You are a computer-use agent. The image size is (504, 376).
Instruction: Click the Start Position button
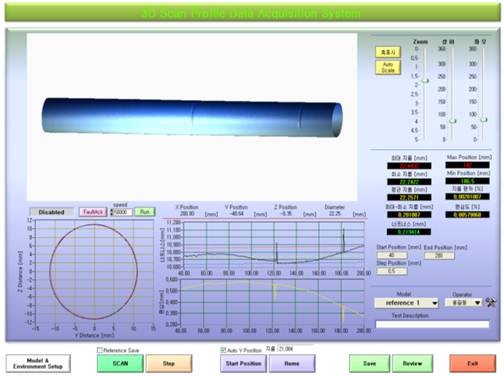click(x=243, y=363)
